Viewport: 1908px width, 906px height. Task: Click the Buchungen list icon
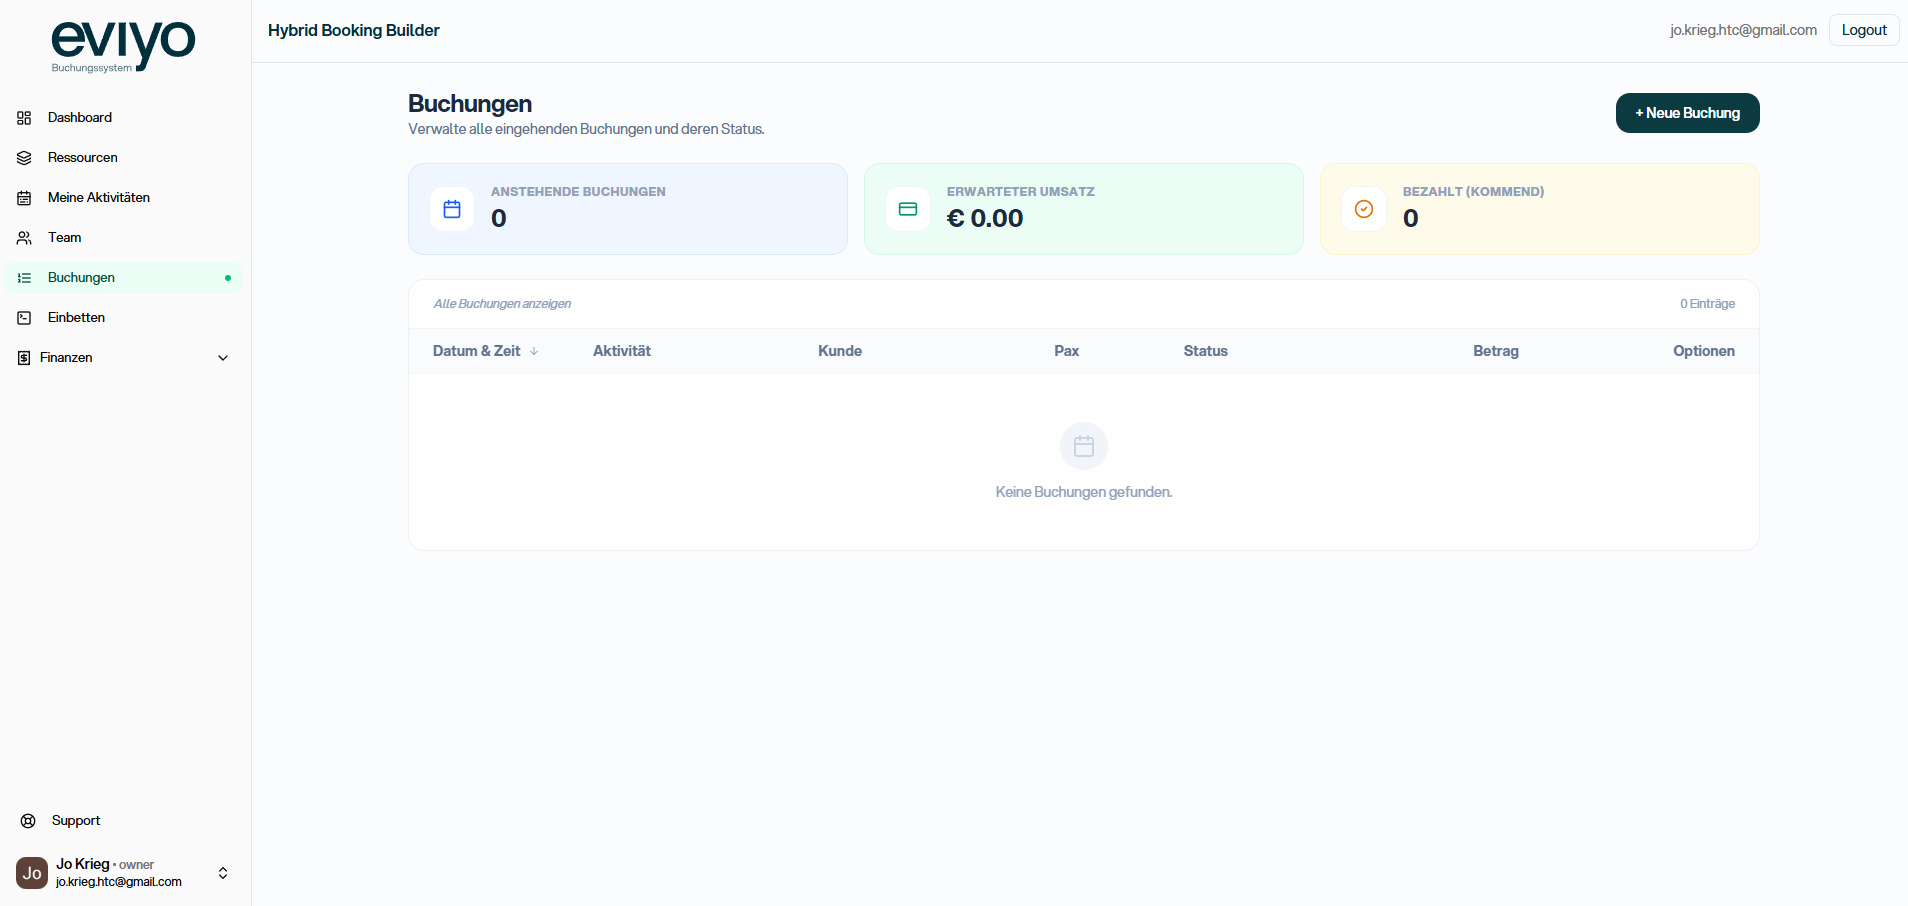click(22, 277)
